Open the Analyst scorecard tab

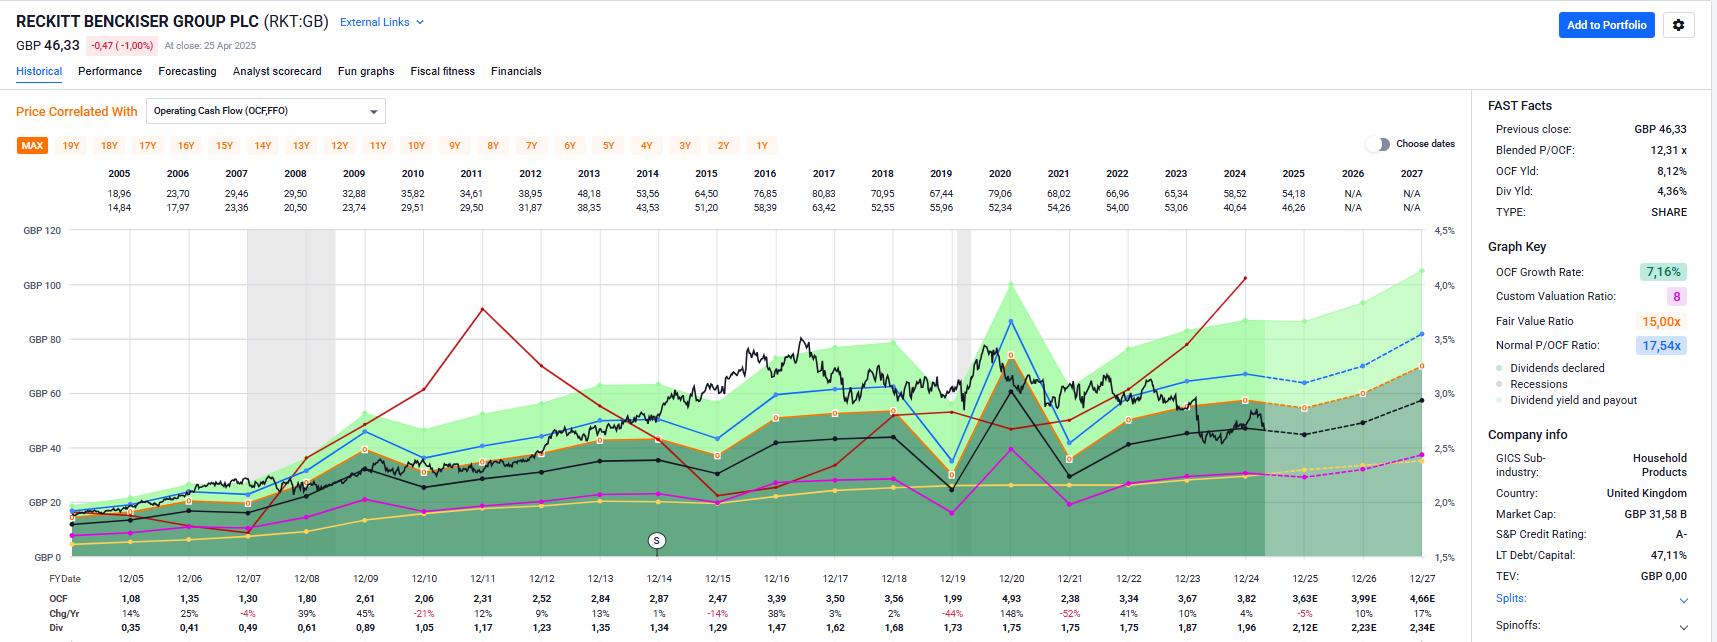tap(277, 72)
